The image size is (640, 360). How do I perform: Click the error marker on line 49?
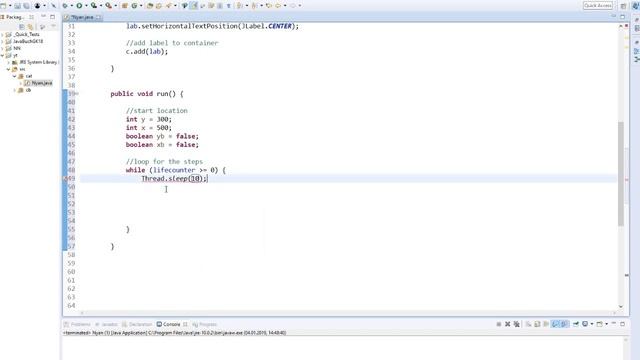pos(65,178)
